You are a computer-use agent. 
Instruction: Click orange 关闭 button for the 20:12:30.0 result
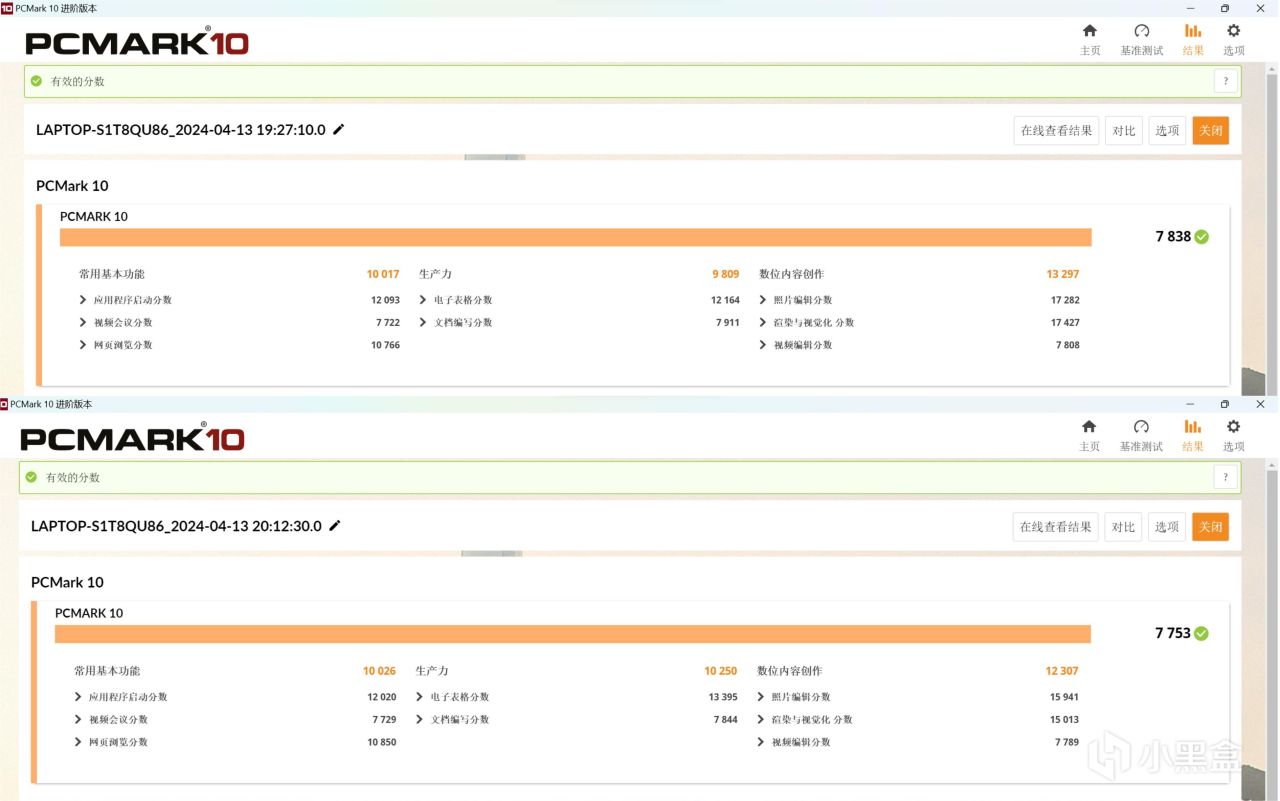pos(1210,527)
